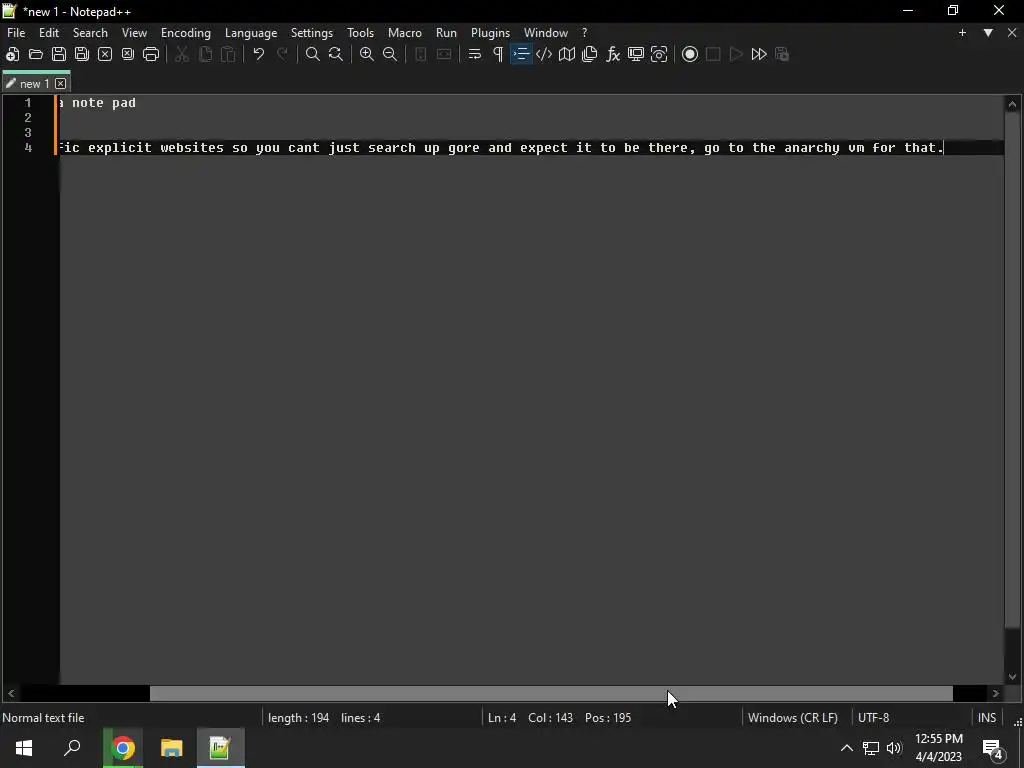
Task: Click the Print toolbar icon
Action: (151, 54)
